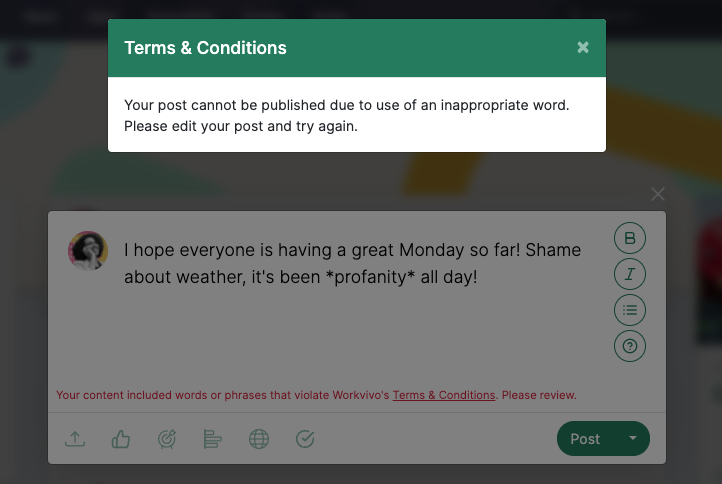Insert a bulleted list via list icon
The image size is (722, 484).
[x=629, y=310]
